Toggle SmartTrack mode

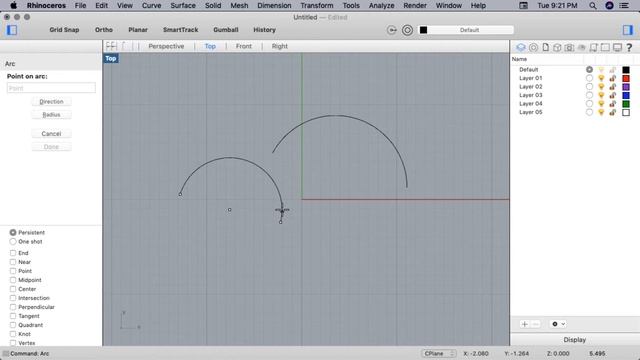click(x=180, y=30)
